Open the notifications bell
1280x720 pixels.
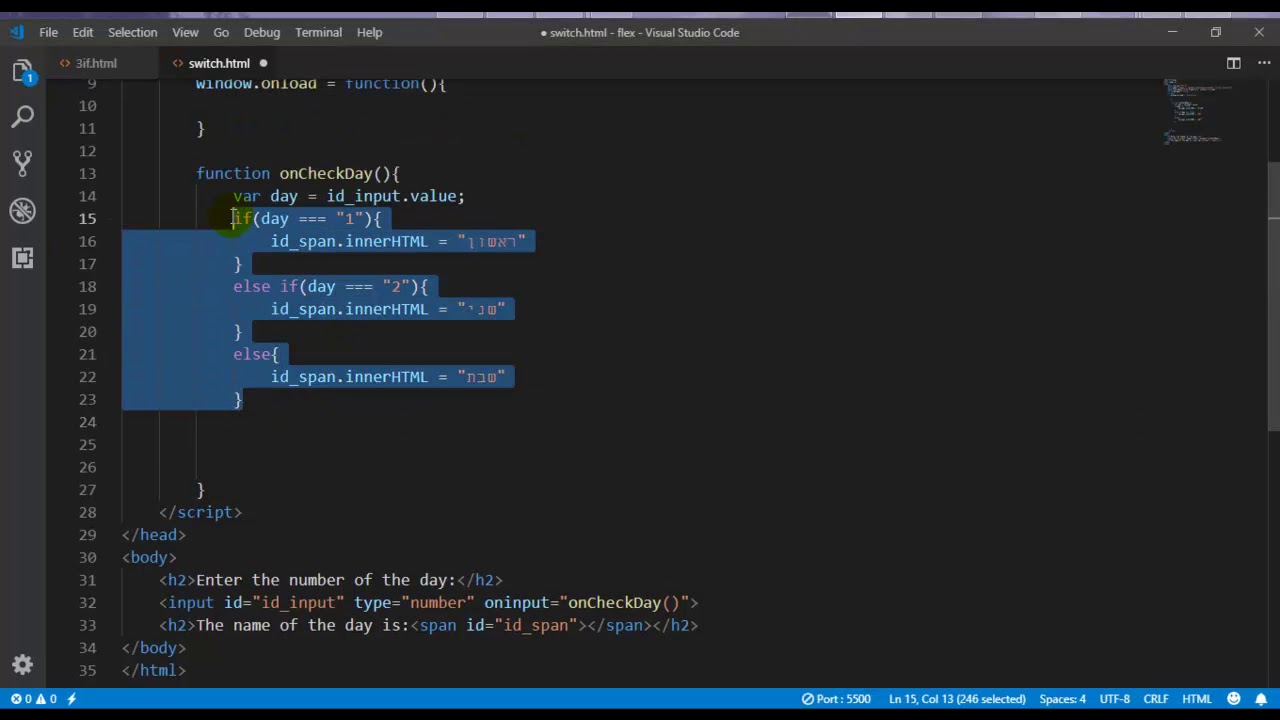click(1259, 699)
